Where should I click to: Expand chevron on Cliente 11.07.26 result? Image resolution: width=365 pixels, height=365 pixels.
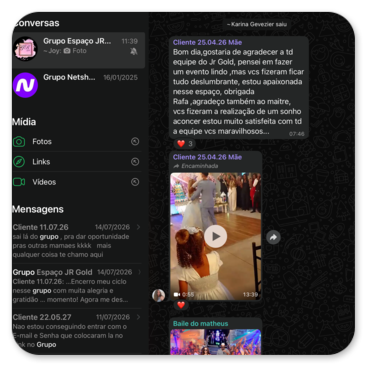click(138, 227)
